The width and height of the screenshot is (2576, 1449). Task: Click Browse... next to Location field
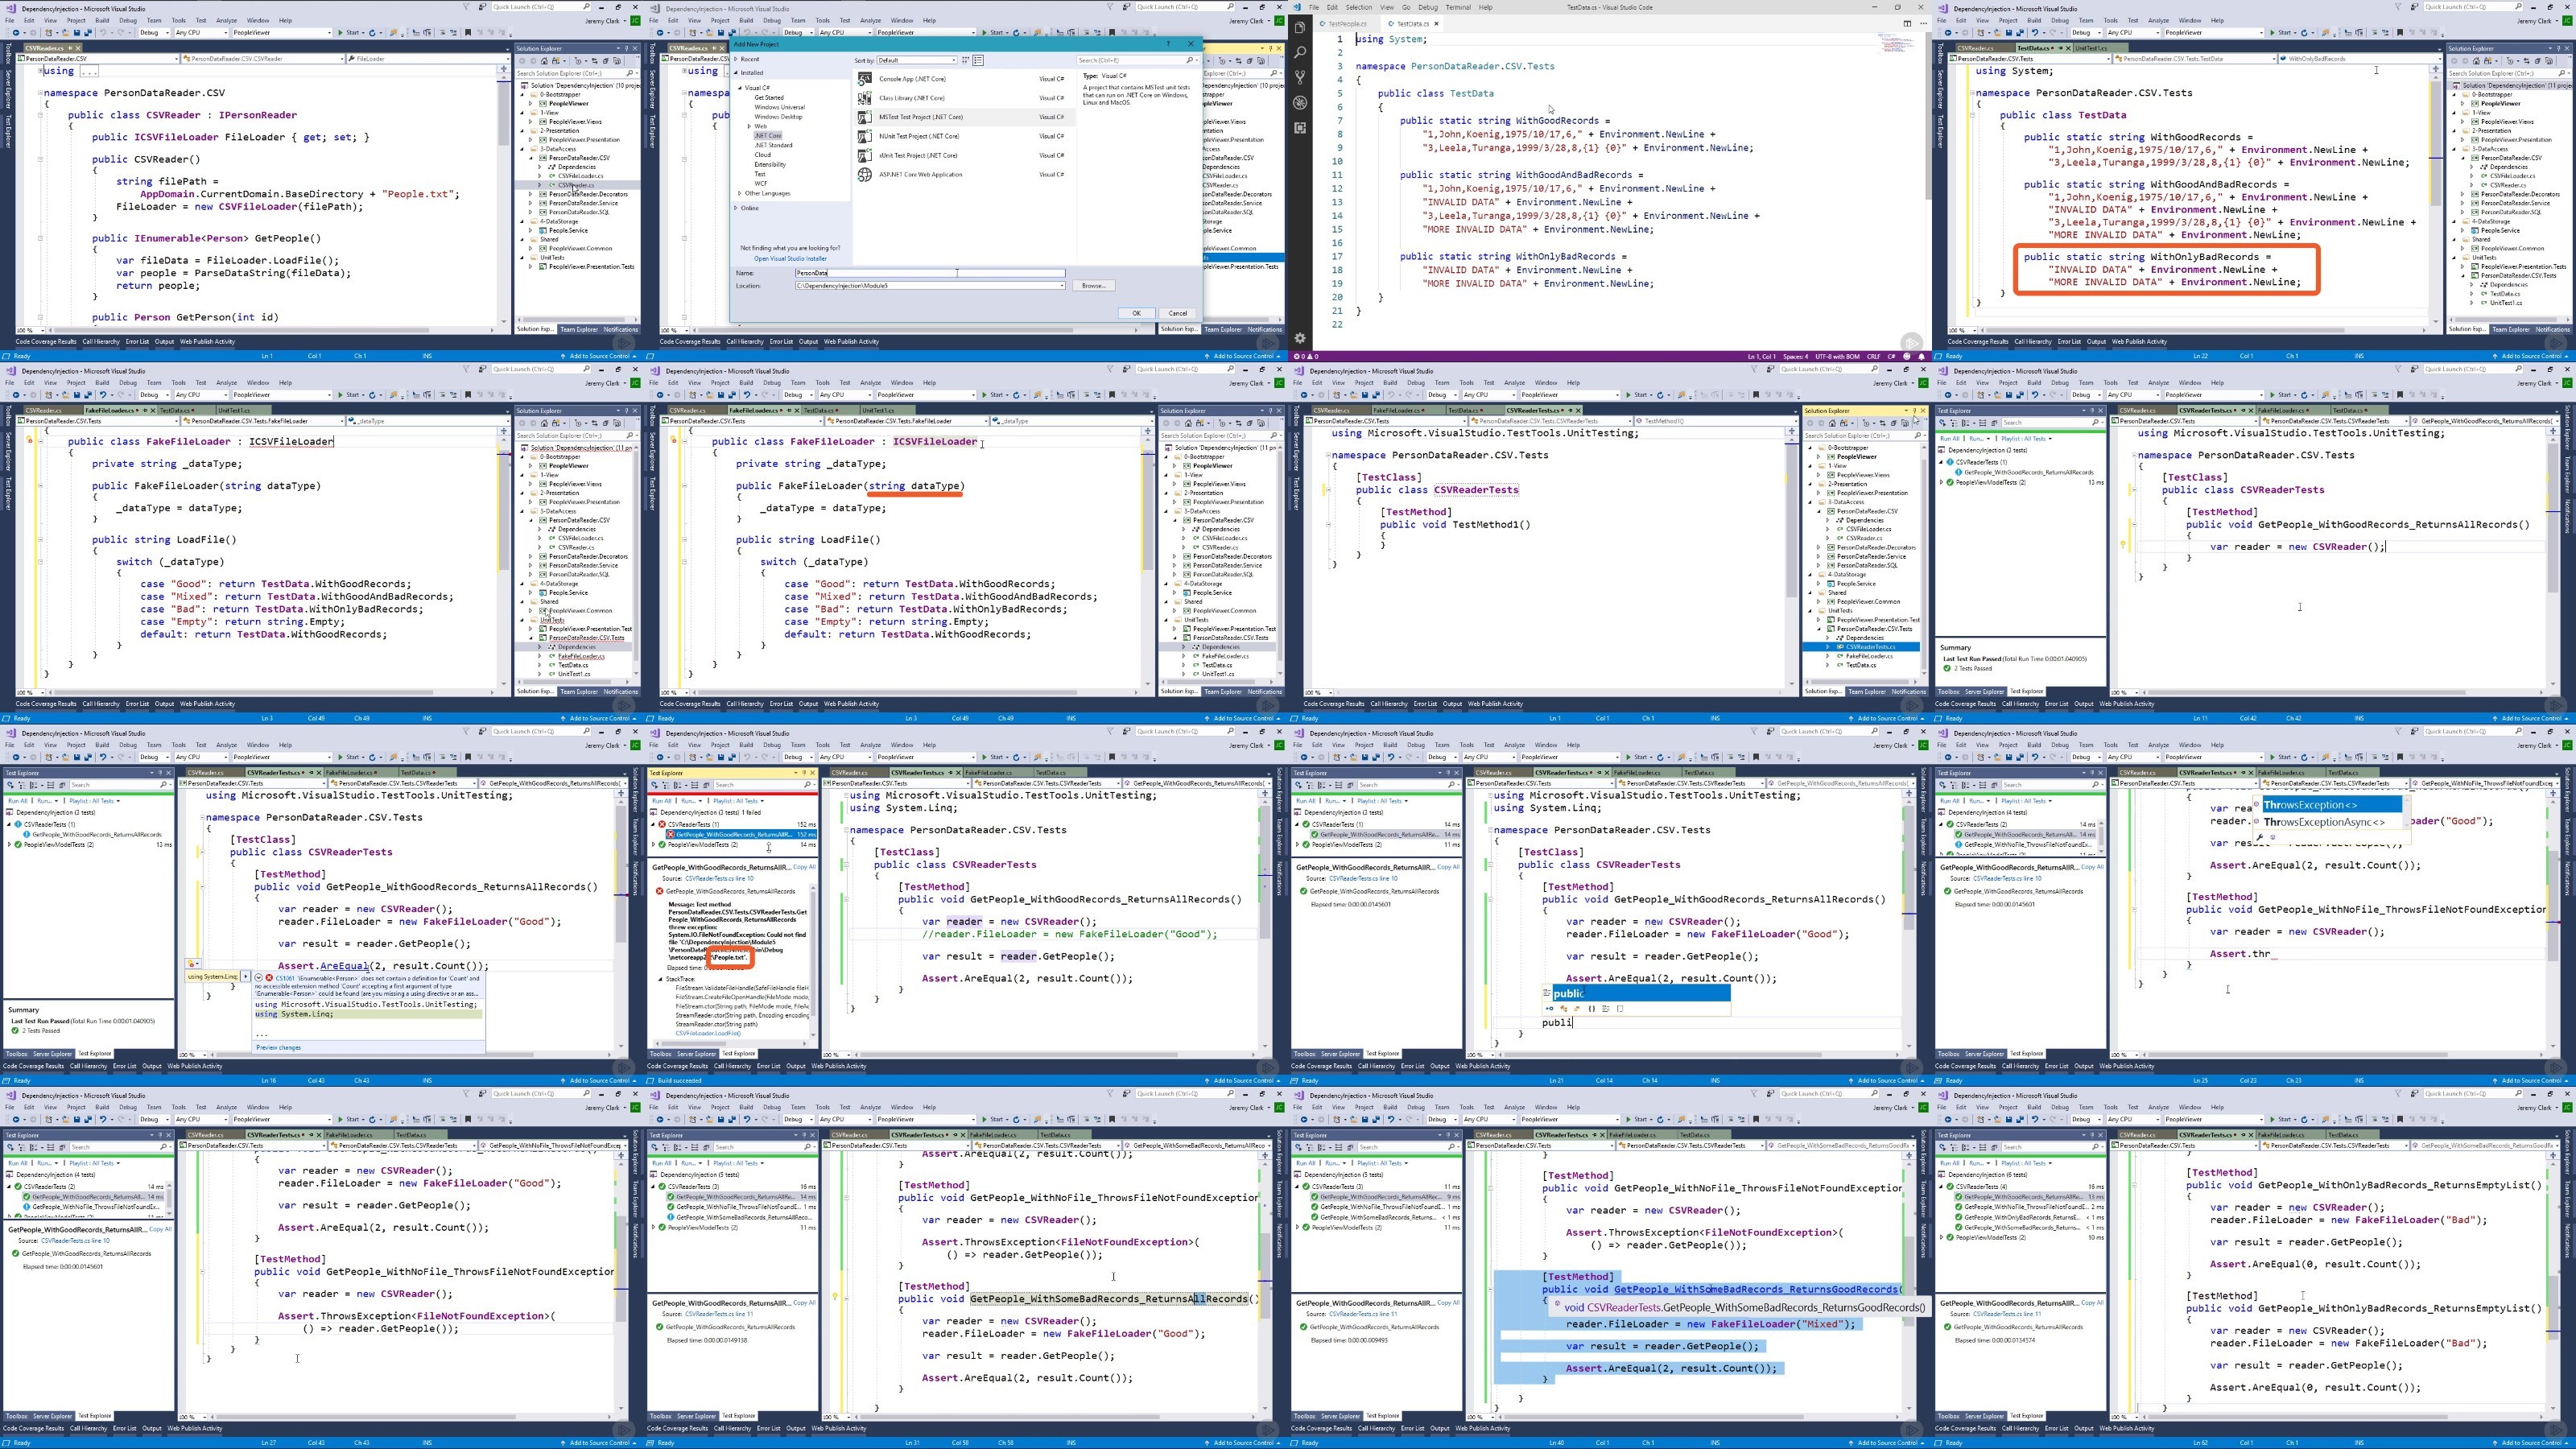pyautogui.click(x=1093, y=286)
